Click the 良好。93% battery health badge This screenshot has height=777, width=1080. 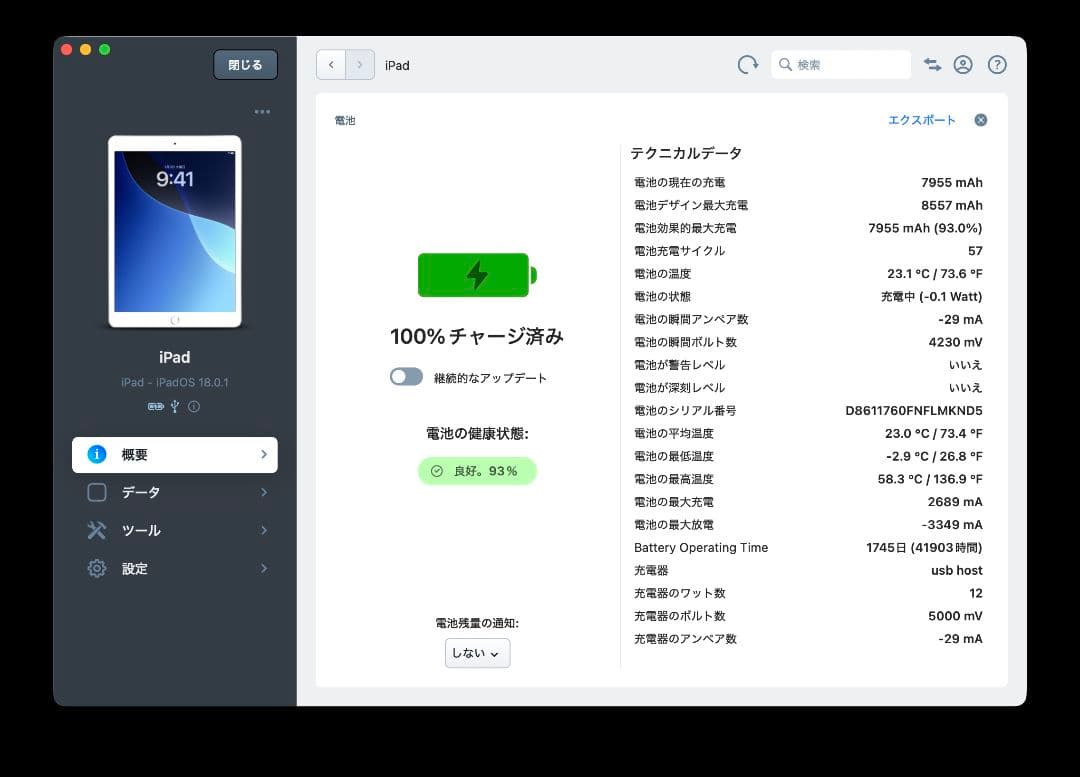[x=477, y=471]
